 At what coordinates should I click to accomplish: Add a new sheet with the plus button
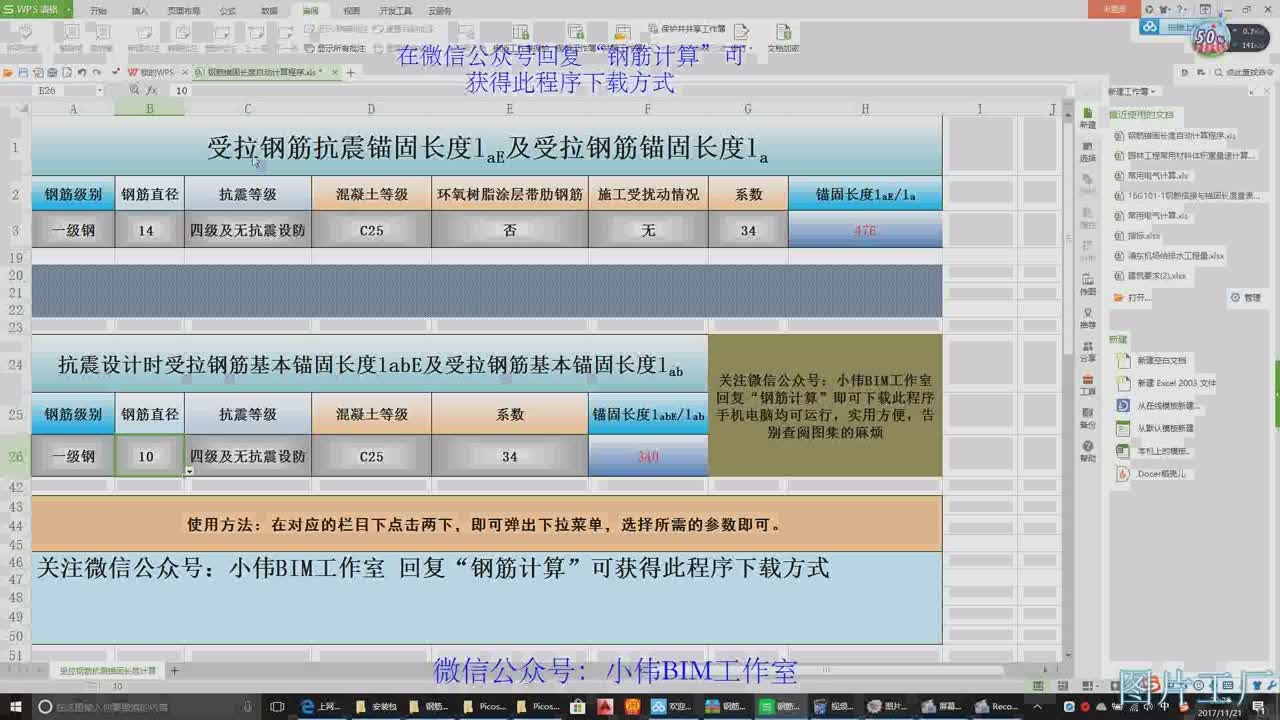174,670
